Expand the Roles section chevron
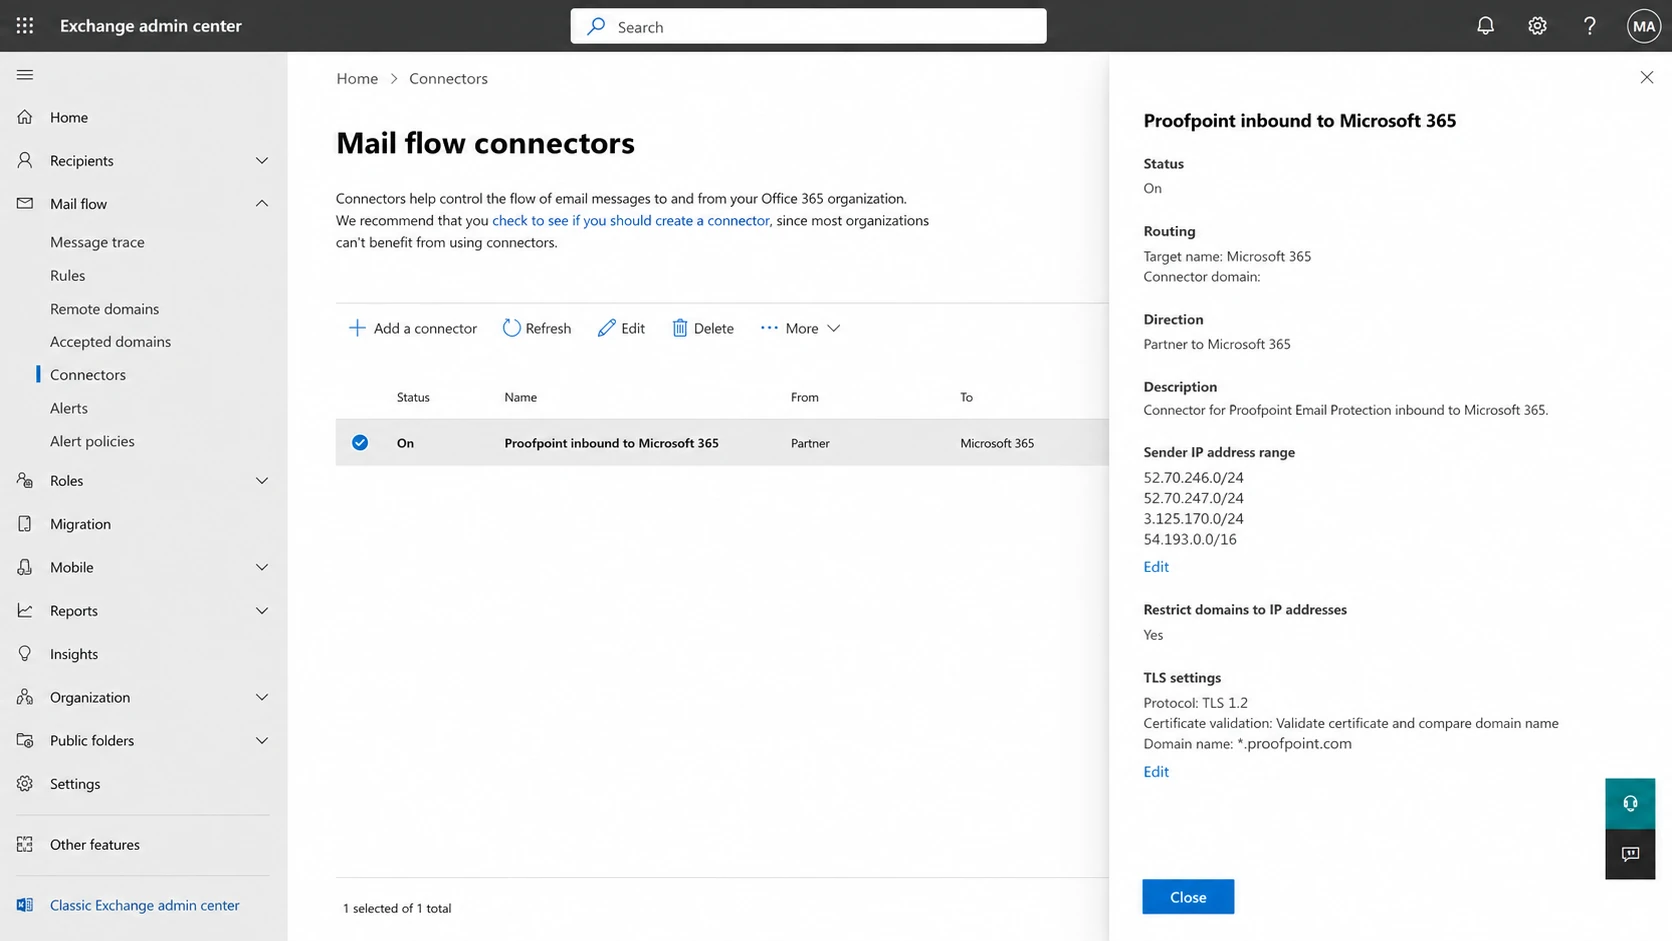 [x=261, y=480]
